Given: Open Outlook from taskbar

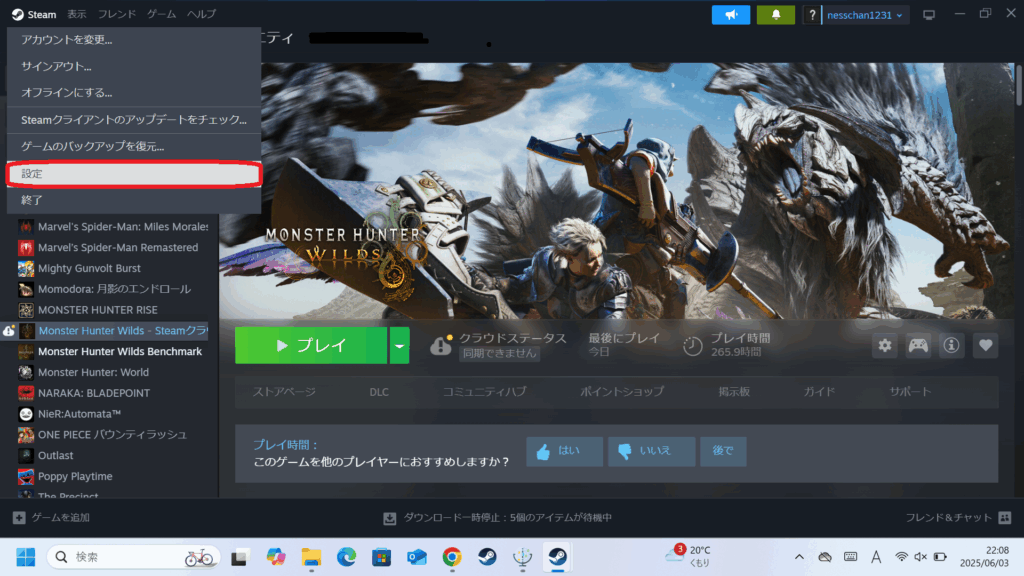Looking at the screenshot, I should pyautogui.click(x=417, y=557).
